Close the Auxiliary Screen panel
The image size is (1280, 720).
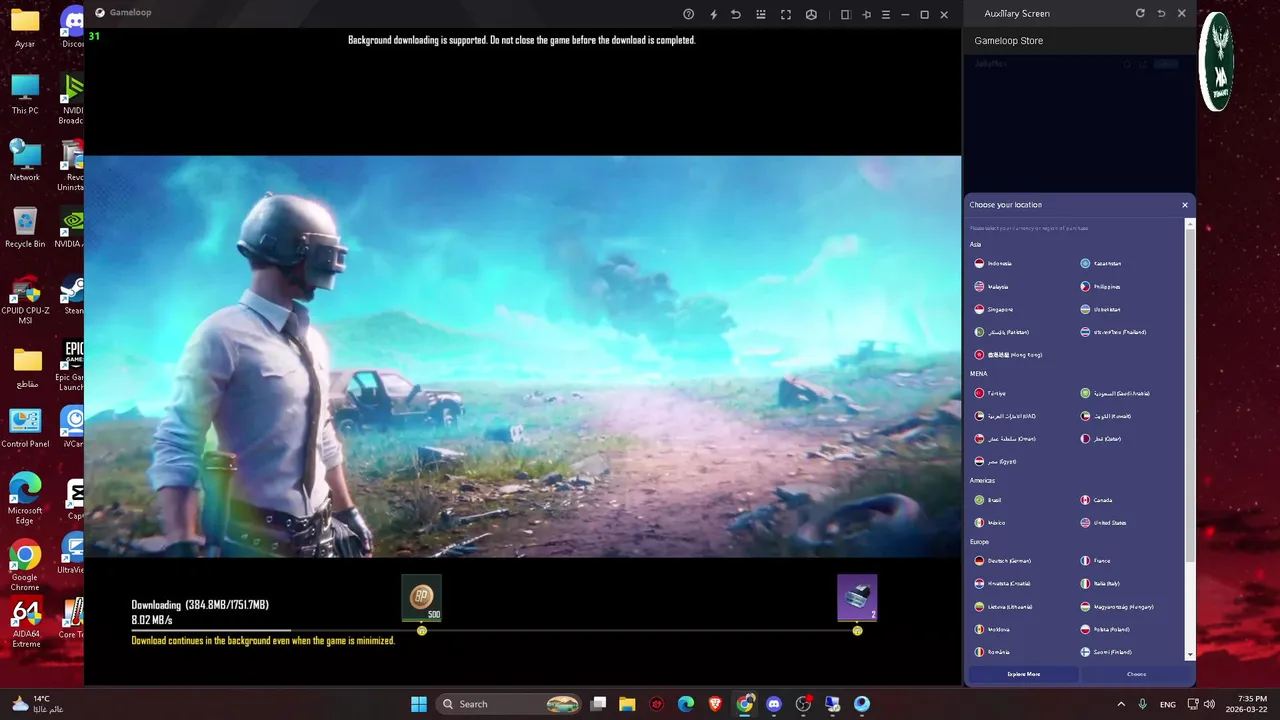1182,13
